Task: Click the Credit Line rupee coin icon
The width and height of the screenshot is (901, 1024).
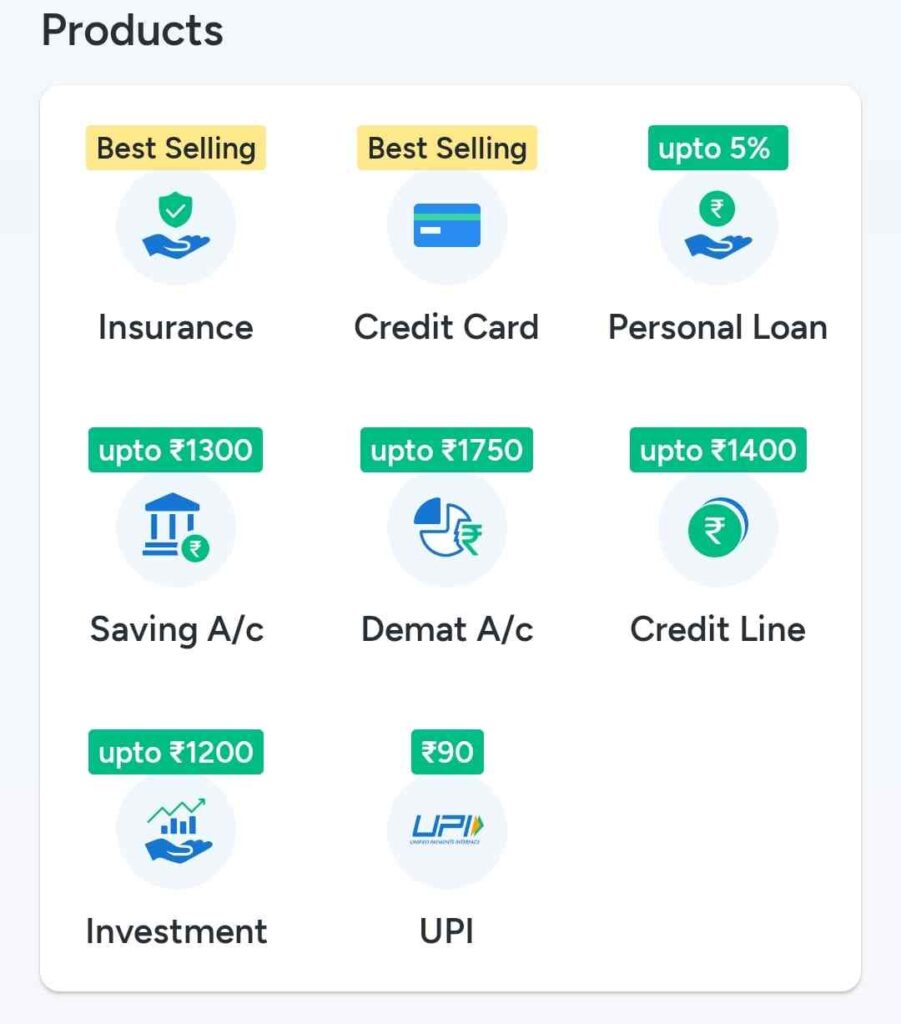Action: (x=718, y=528)
